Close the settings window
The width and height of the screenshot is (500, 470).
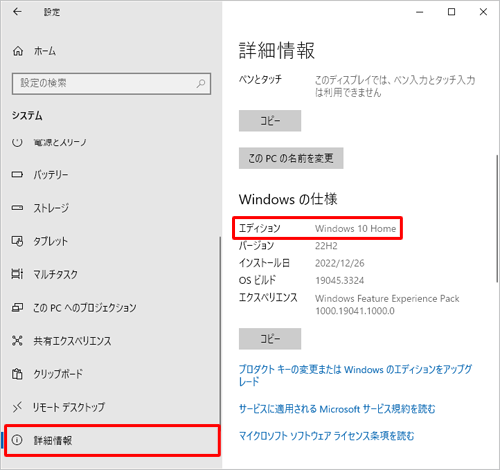tap(483, 12)
